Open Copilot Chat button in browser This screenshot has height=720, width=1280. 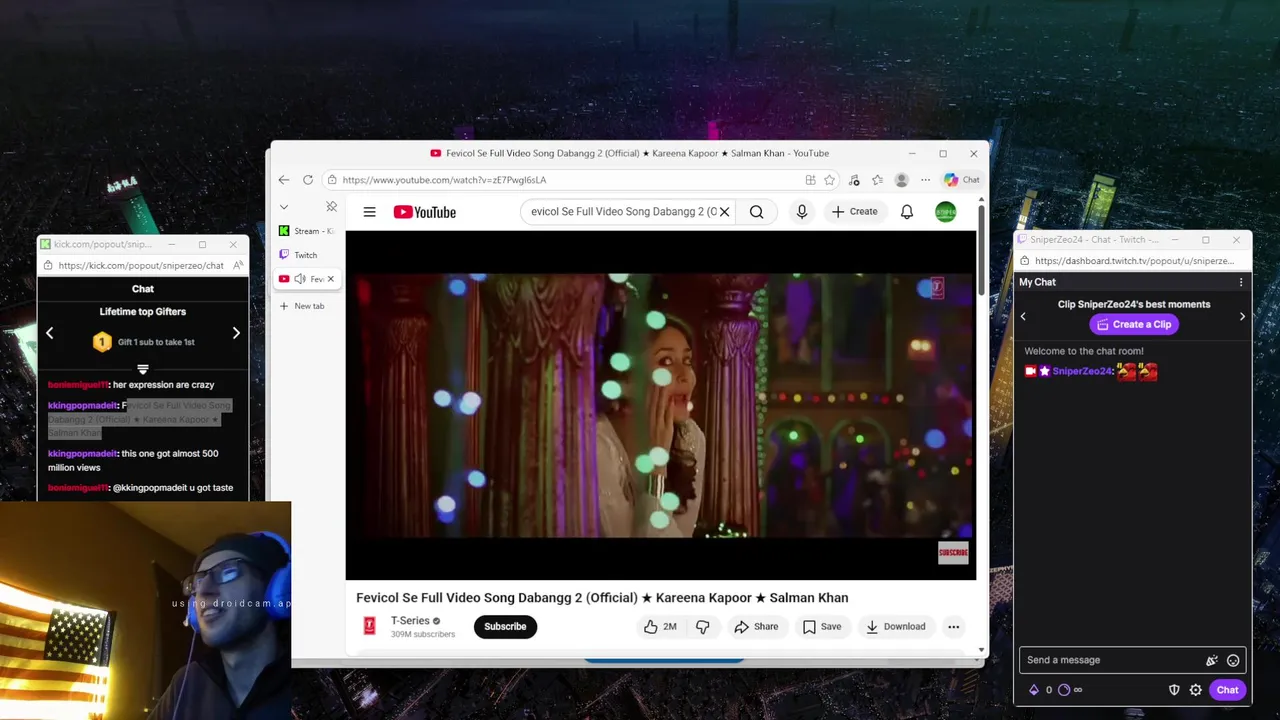click(962, 180)
